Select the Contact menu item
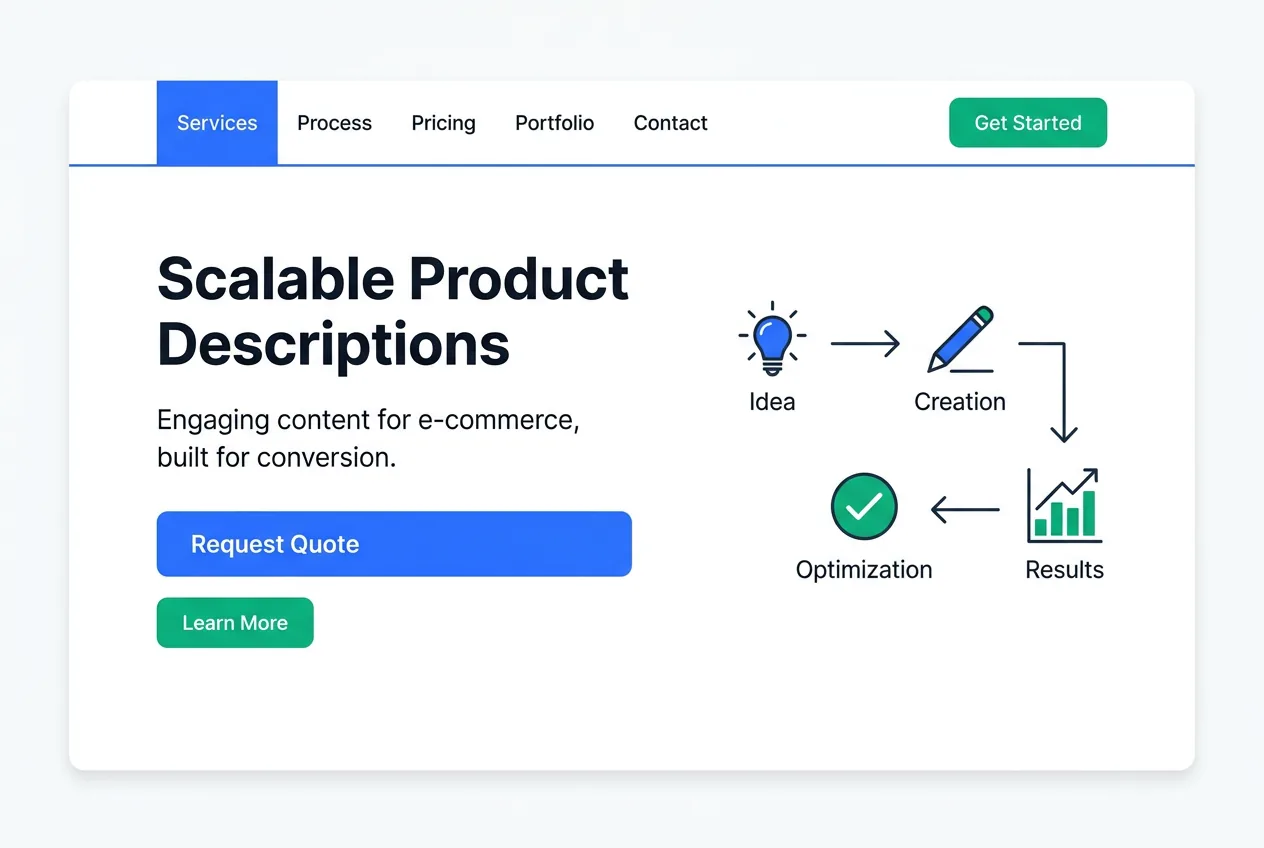This screenshot has width=1264, height=848. 670,122
